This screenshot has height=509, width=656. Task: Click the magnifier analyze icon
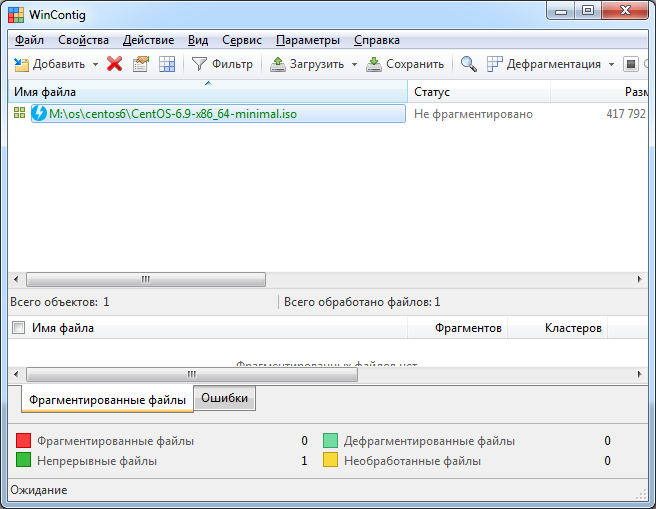click(468, 64)
